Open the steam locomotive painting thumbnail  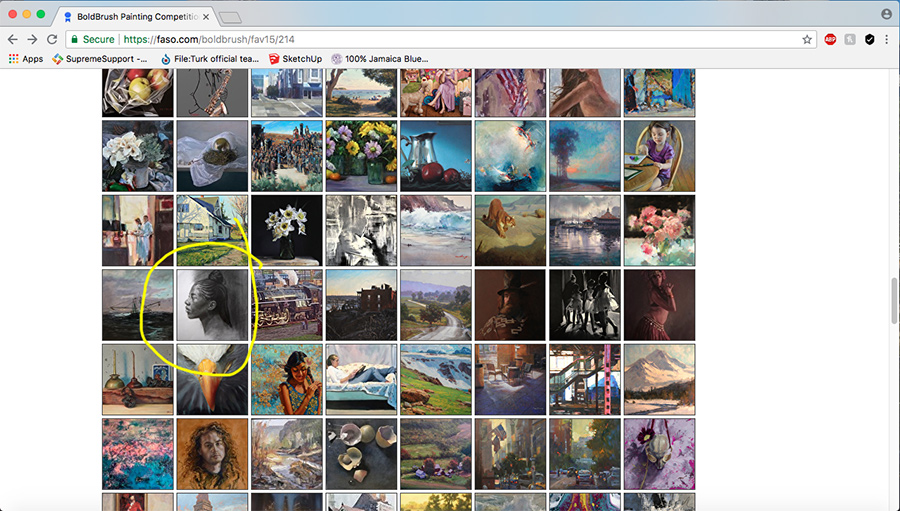pyautogui.click(x=287, y=305)
